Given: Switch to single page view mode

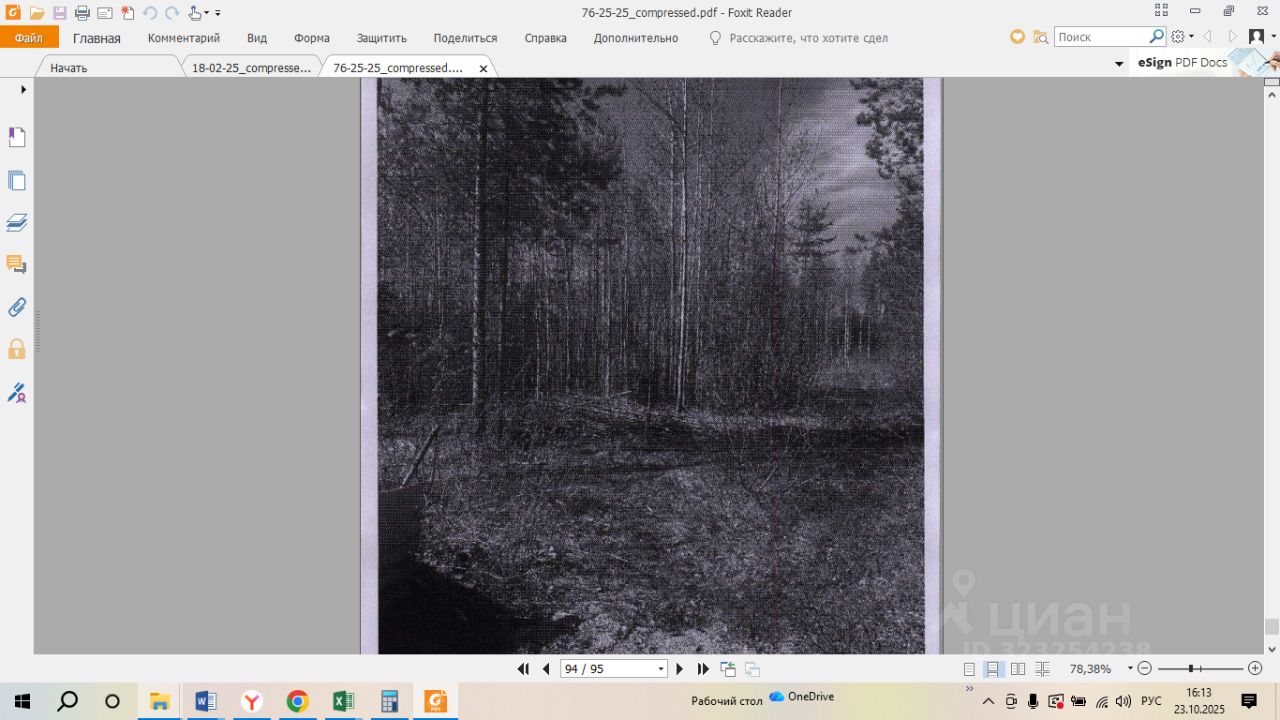Looking at the screenshot, I should pos(969,669).
